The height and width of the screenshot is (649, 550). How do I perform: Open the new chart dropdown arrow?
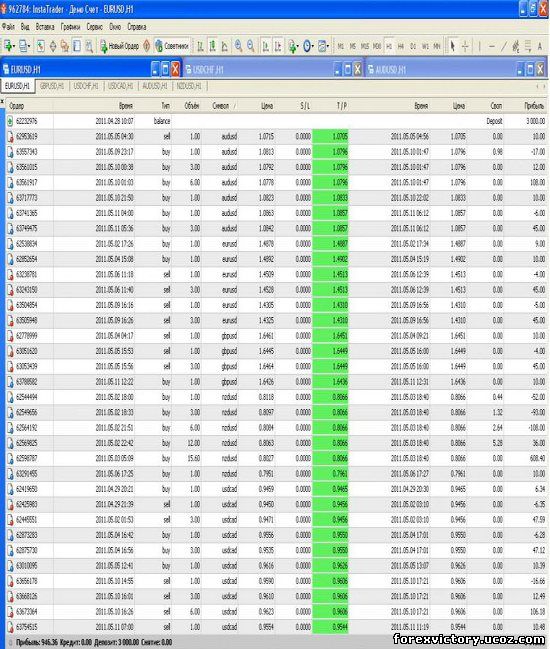(14, 46)
